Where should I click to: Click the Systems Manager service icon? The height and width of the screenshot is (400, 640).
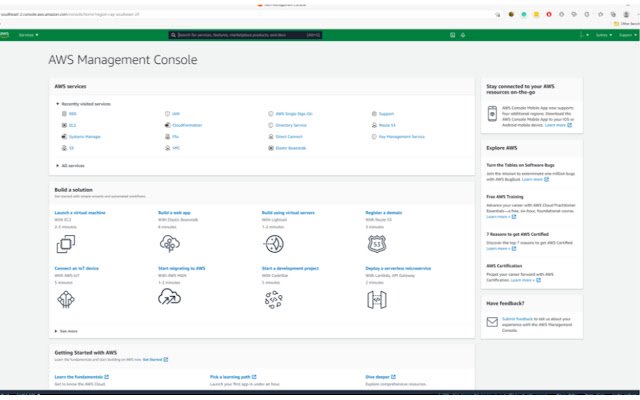(x=64, y=137)
